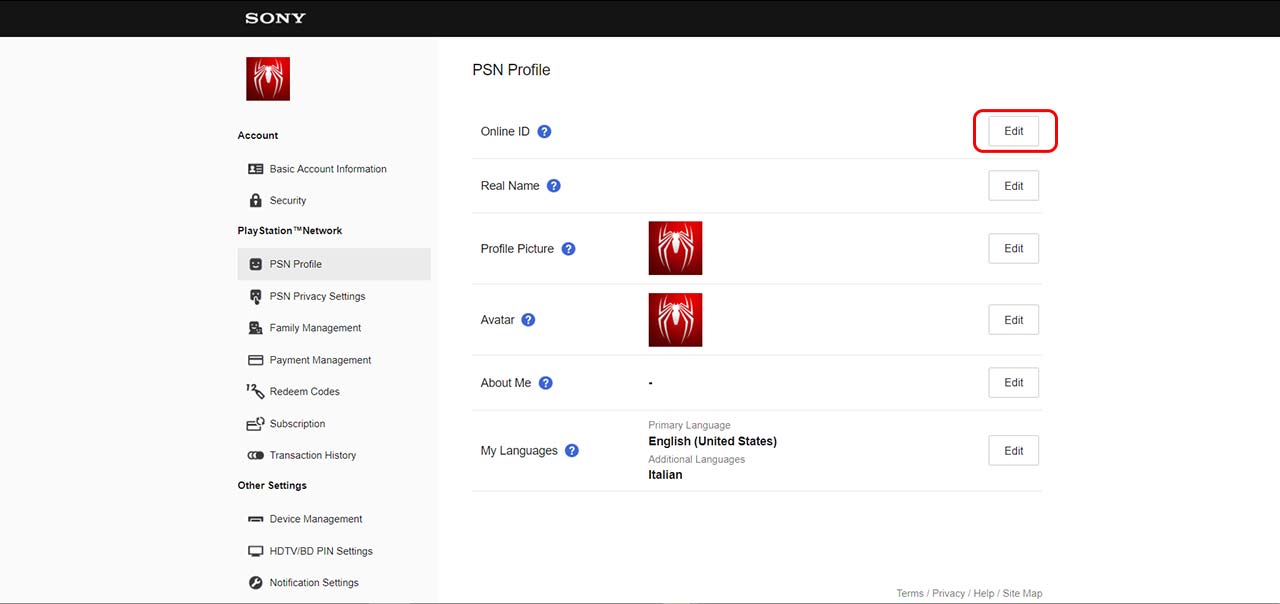This screenshot has width=1280, height=604.
Task: Click the Payment Management card icon
Action: [255, 360]
